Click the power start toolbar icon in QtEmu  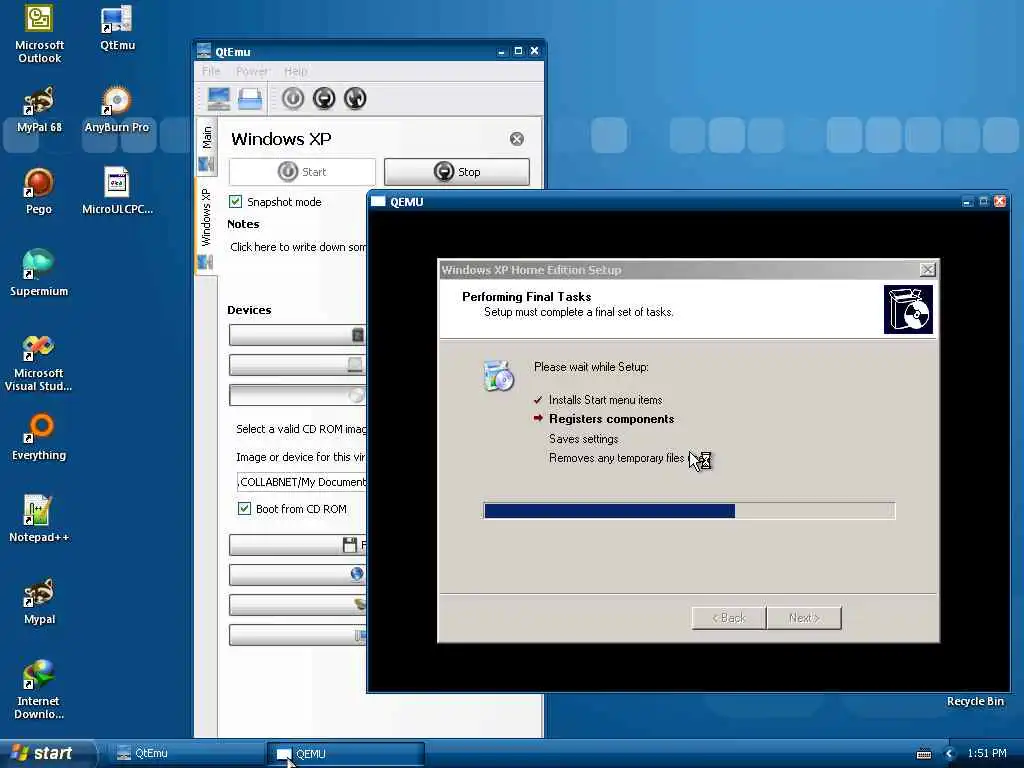coord(293,99)
